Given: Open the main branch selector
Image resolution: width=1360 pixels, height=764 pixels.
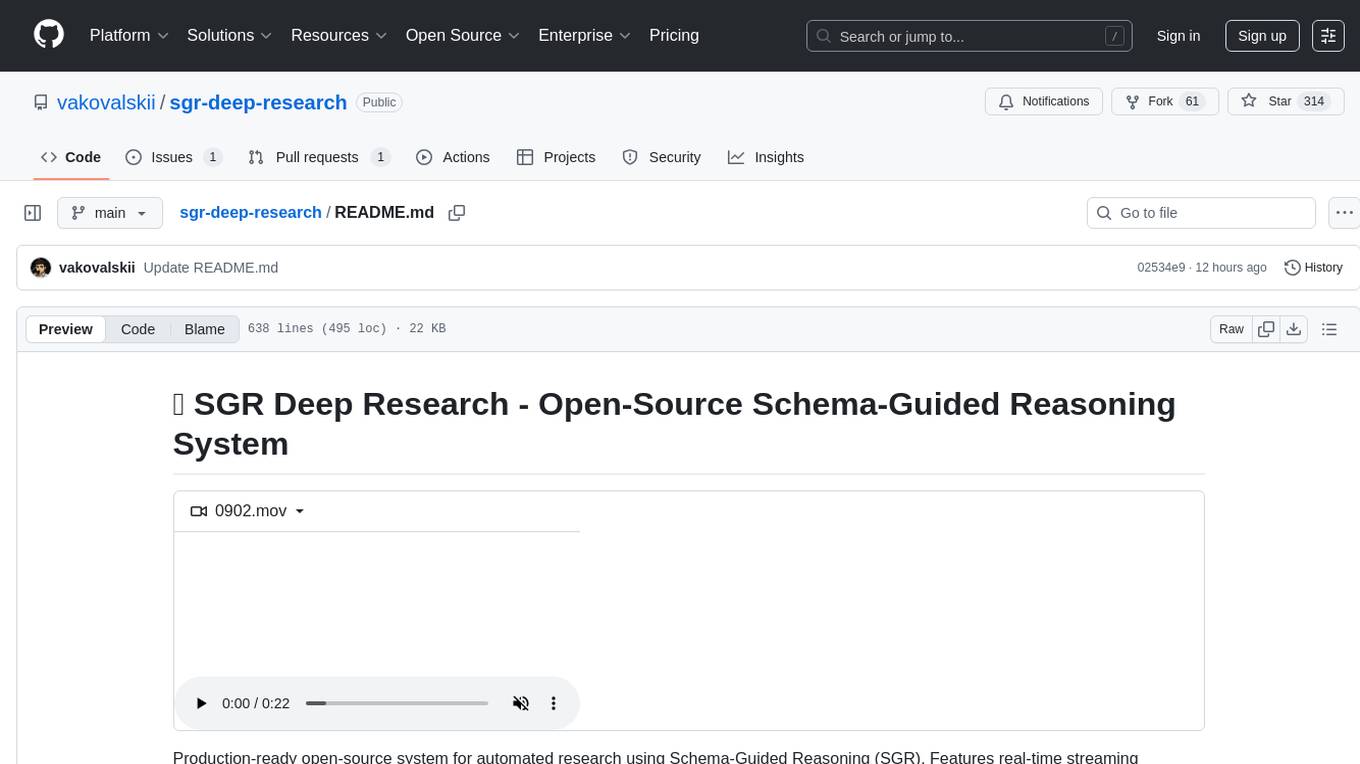Looking at the screenshot, I should 110,213.
